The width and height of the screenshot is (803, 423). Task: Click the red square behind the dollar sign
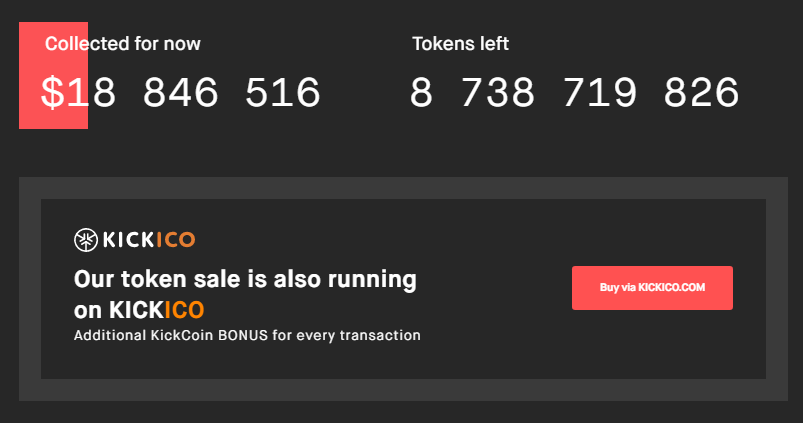(x=53, y=75)
